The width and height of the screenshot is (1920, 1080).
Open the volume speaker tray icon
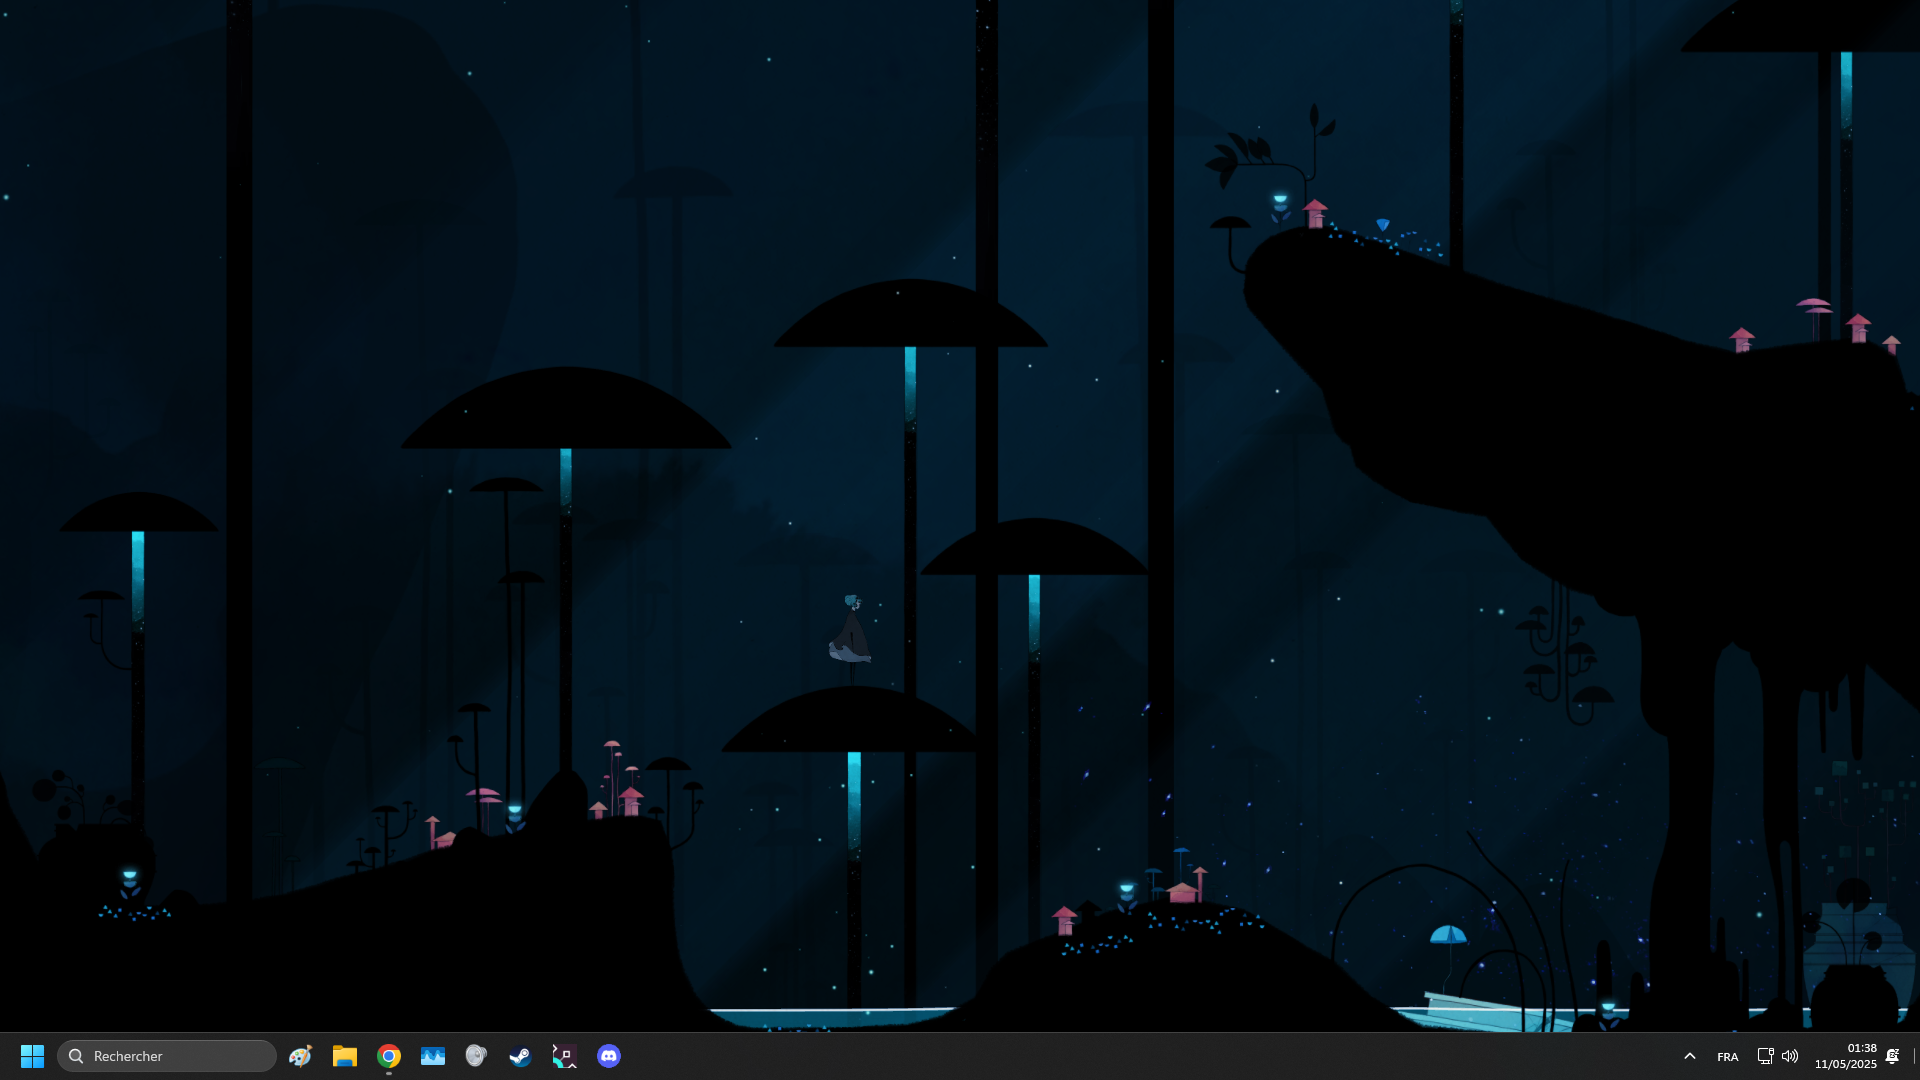point(1790,1056)
